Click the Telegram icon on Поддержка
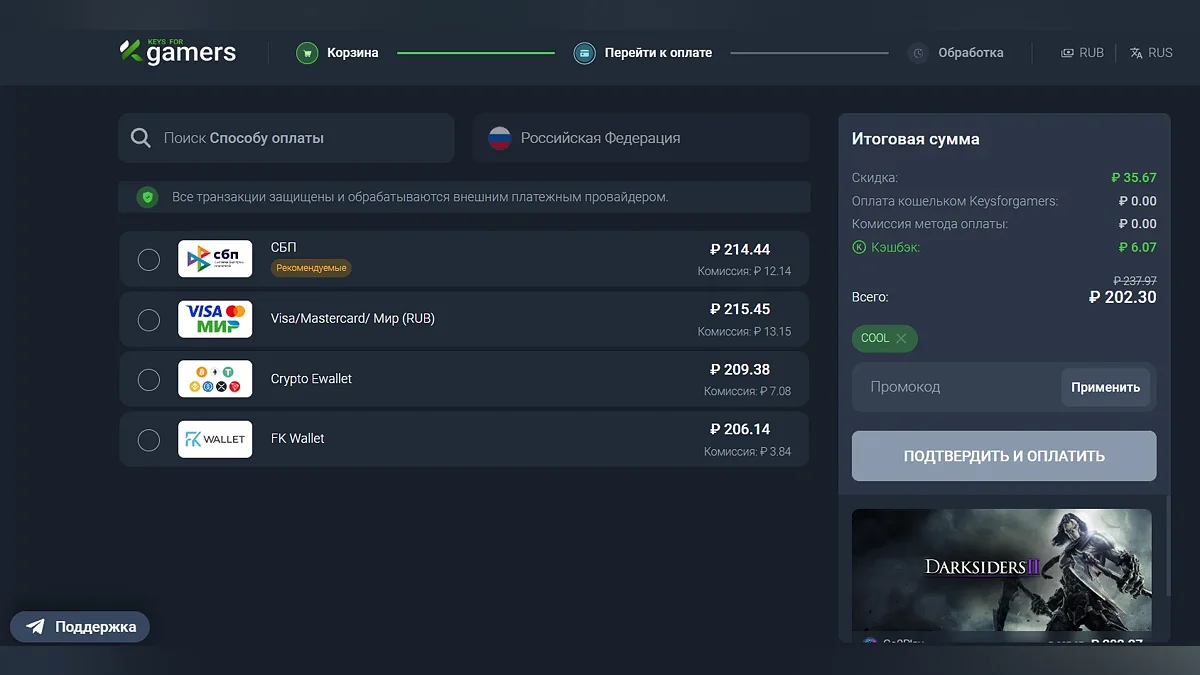The height and width of the screenshot is (675, 1200). point(36,627)
